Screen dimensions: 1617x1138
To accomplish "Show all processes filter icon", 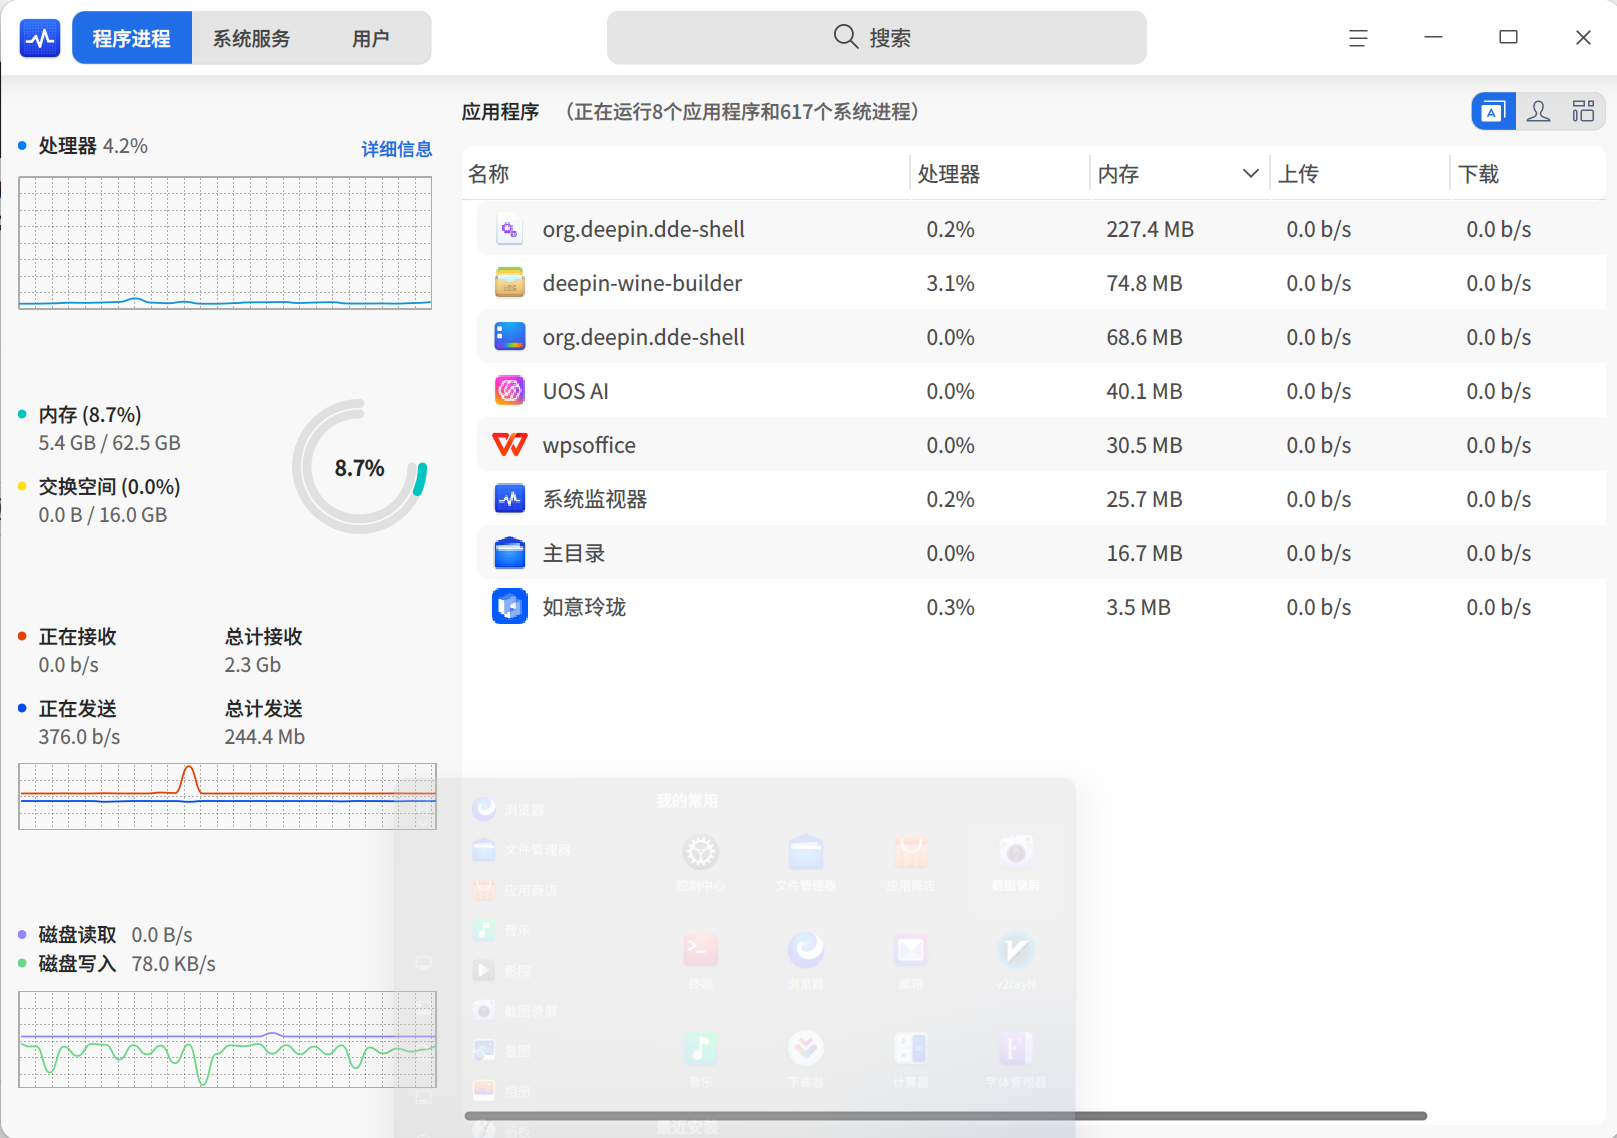I will (x=1583, y=111).
